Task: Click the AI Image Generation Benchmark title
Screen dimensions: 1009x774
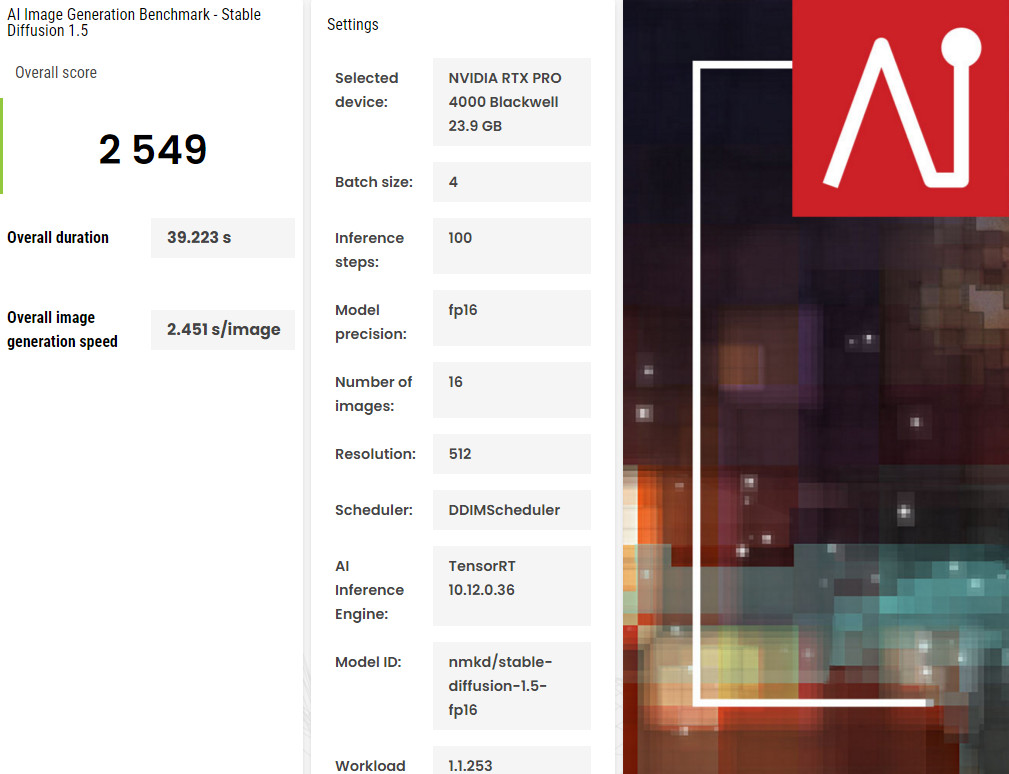Action: [x=134, y=22]
